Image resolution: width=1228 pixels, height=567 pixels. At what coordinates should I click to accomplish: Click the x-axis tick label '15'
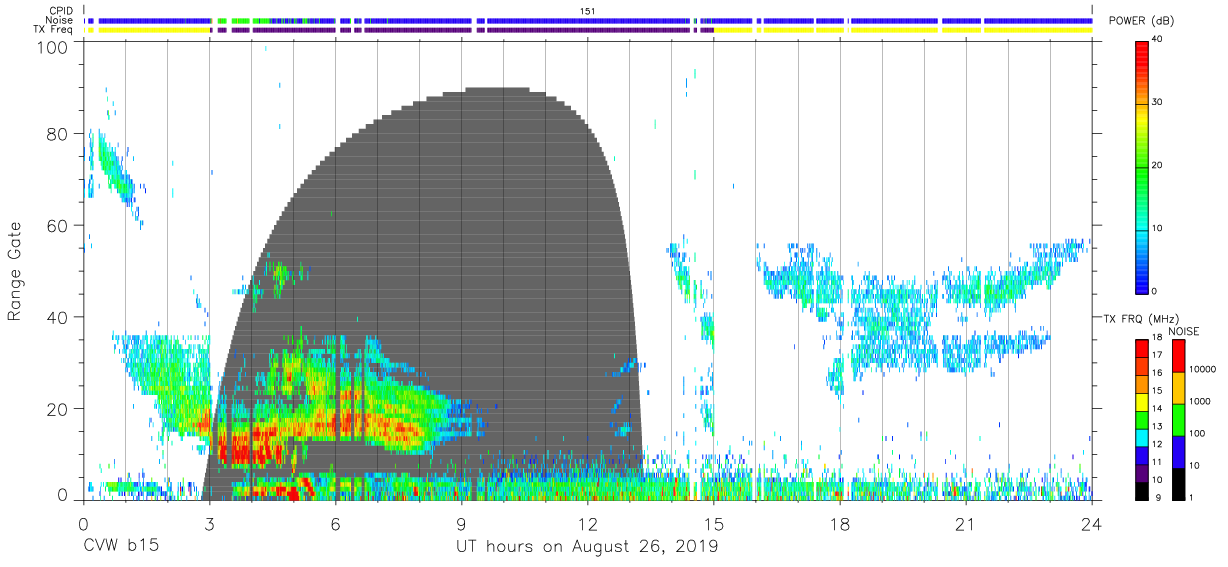[x=714, y=525]
